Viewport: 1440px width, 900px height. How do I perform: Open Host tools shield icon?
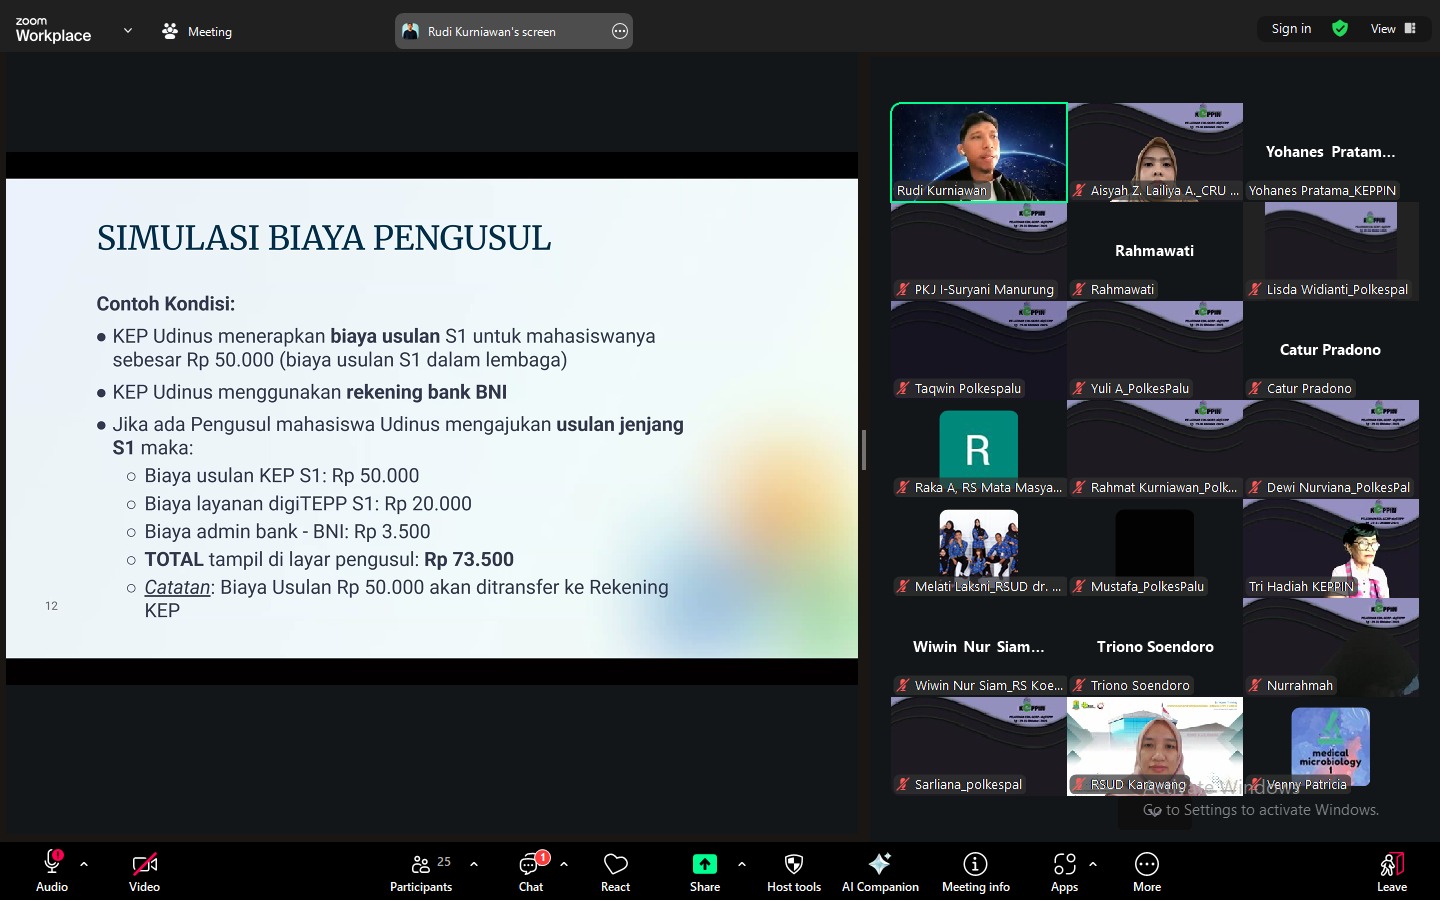[x=793, y=871]
